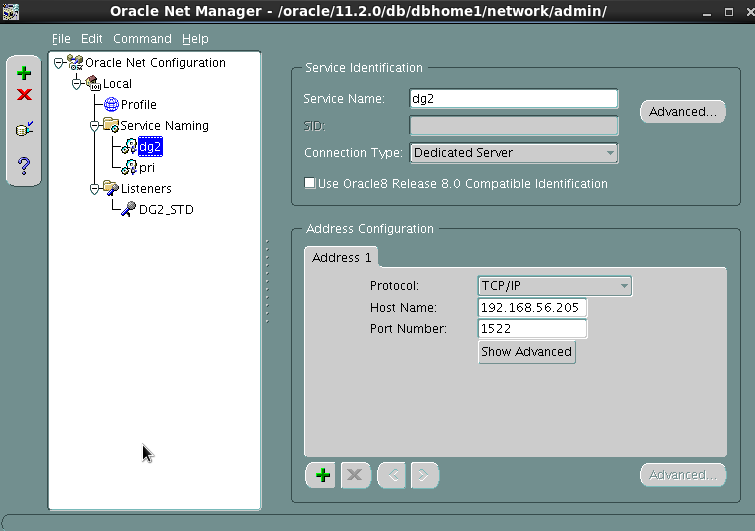Screen dimensions: 755x531
Task: Select Listeners label in tree
Action: click(146, 189)
